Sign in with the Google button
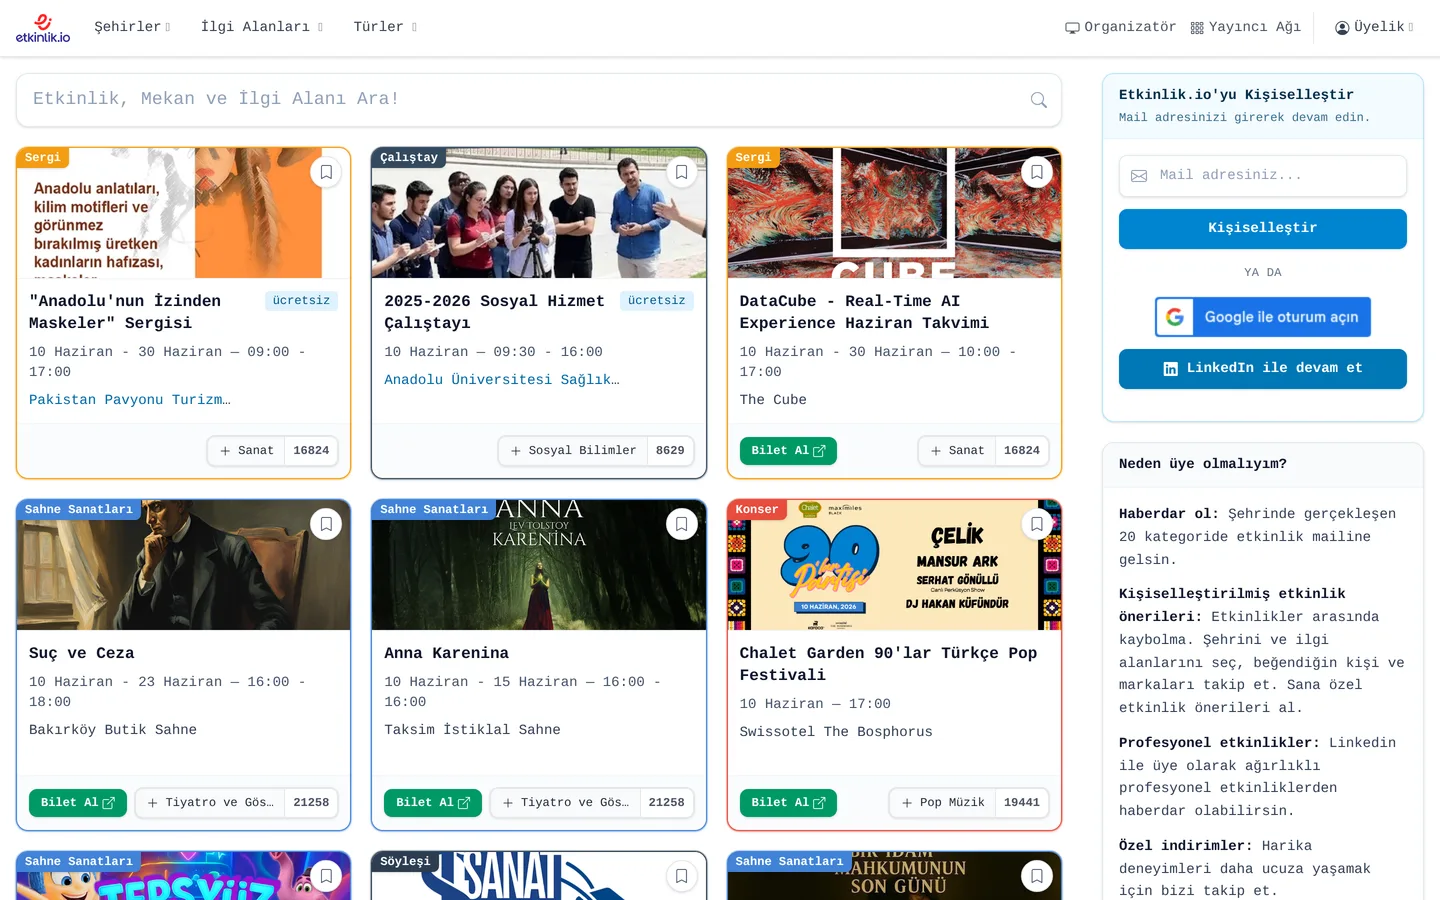This screenshot has height=900, width=1440. point(1262,317)
